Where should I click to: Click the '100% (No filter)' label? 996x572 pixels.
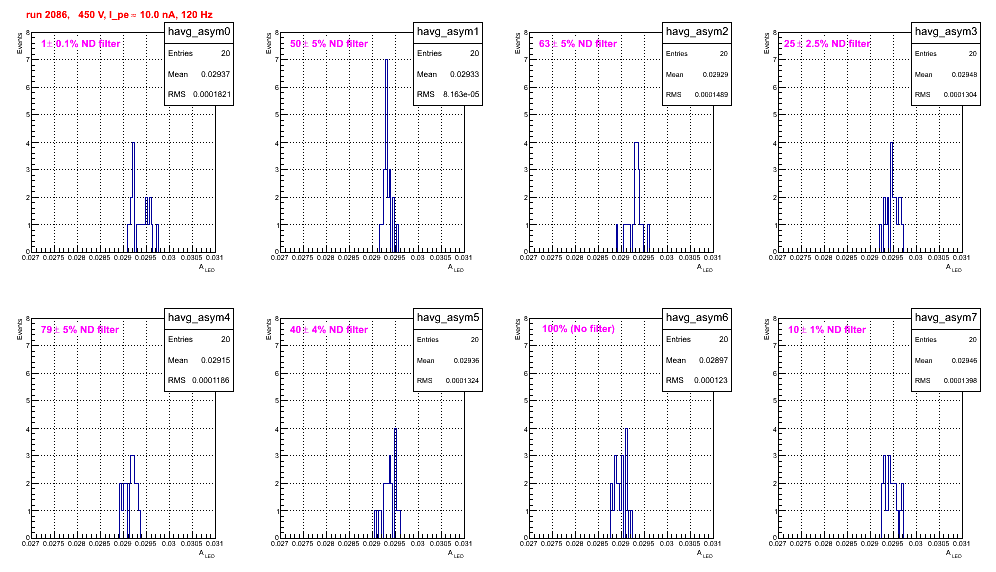tap(578, 329)
